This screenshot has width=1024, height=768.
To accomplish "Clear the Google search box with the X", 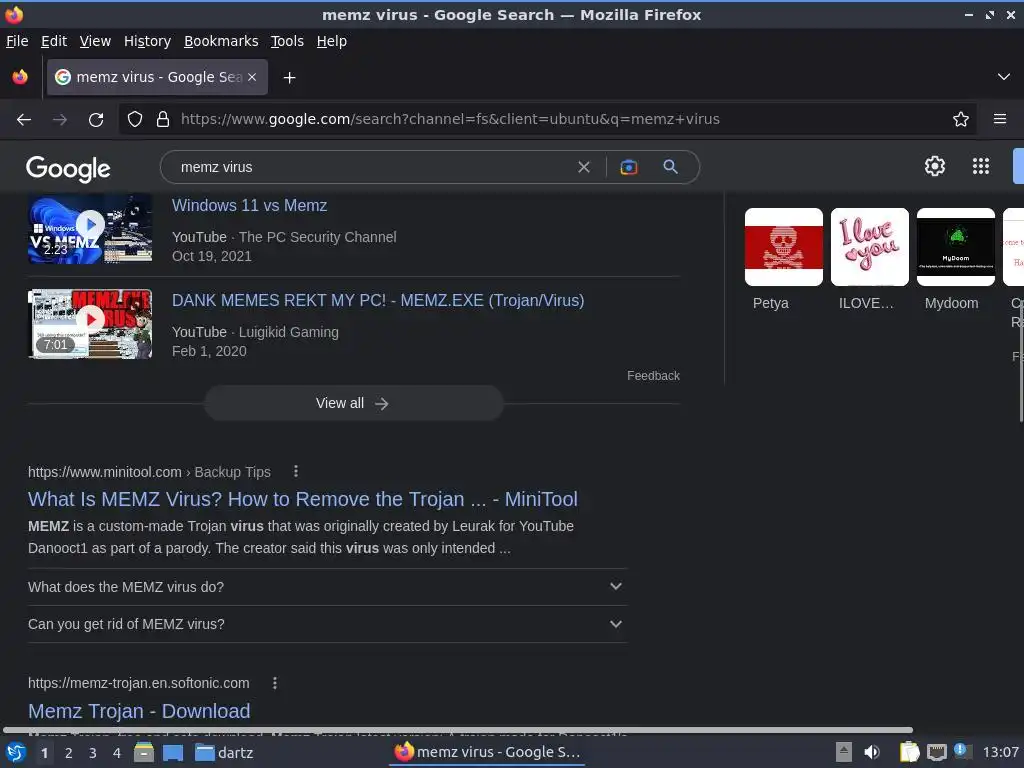I will (584, 167).
